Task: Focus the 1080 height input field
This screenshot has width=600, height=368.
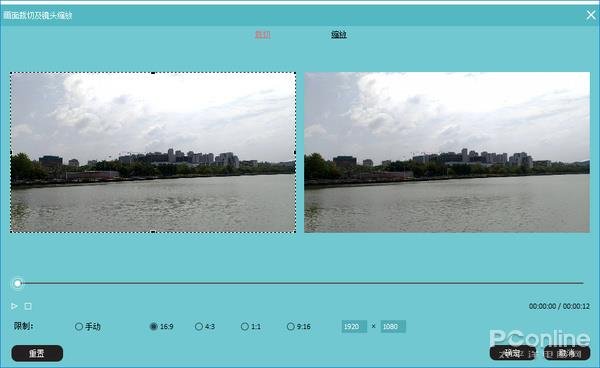Action: point(393,326)
